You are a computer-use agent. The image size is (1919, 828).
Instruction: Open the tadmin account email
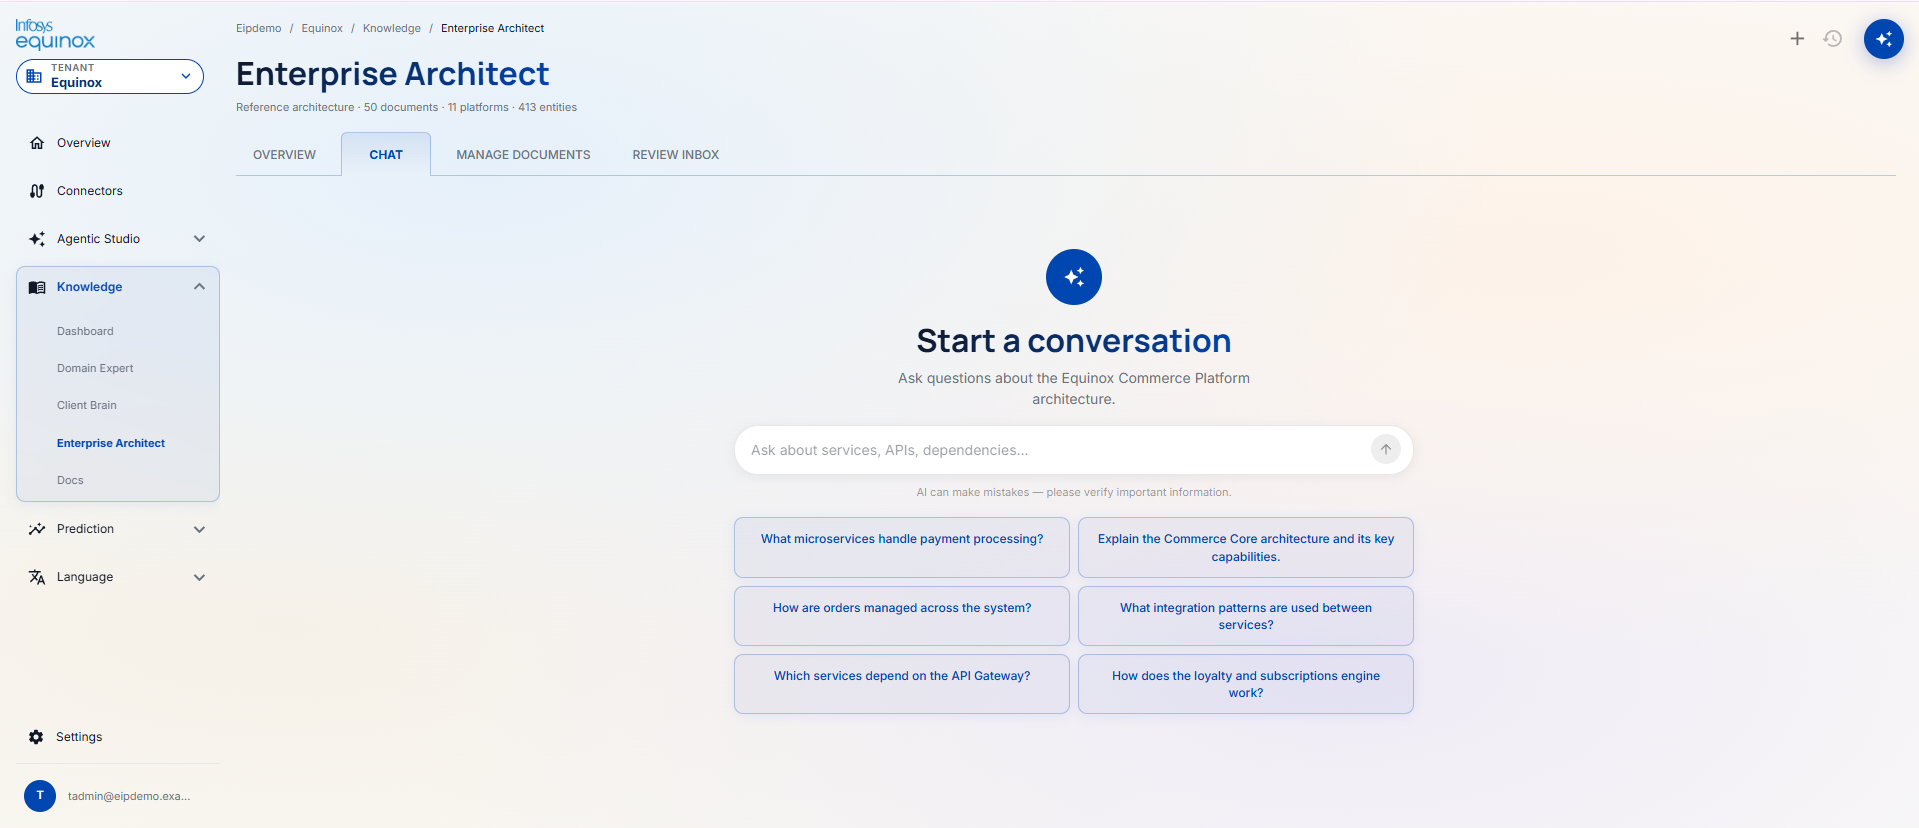pos(129,796)
